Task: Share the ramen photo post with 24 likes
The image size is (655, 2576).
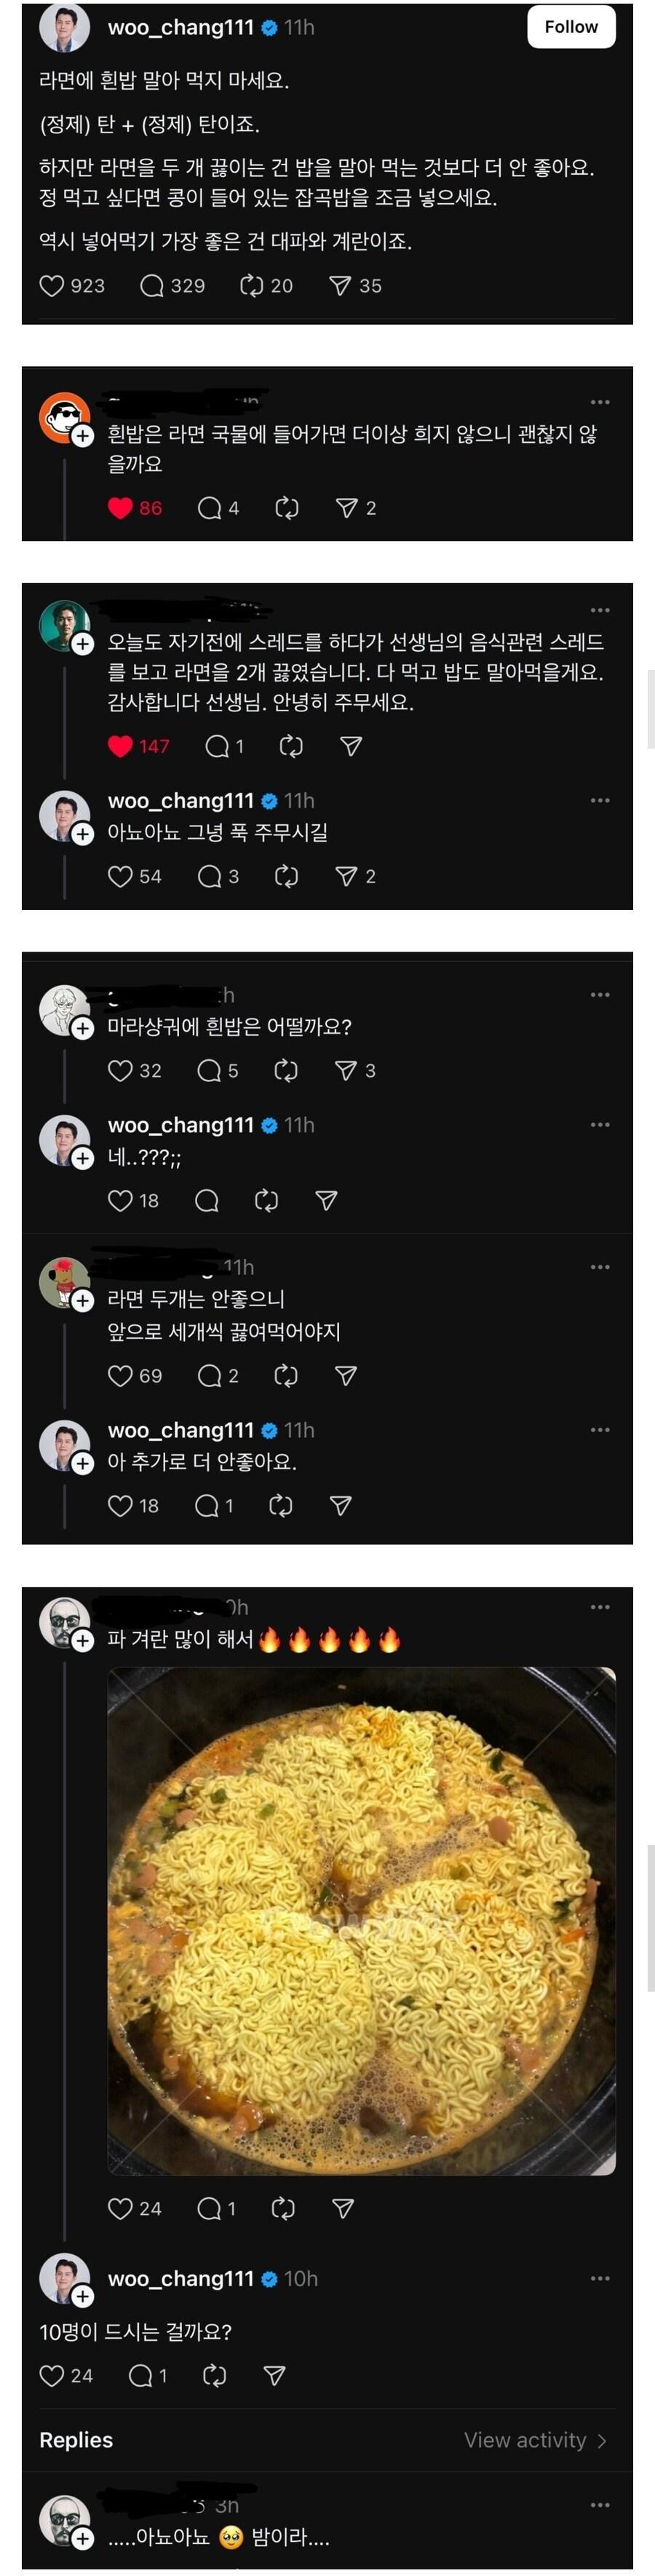Action: coord(343,2209)
